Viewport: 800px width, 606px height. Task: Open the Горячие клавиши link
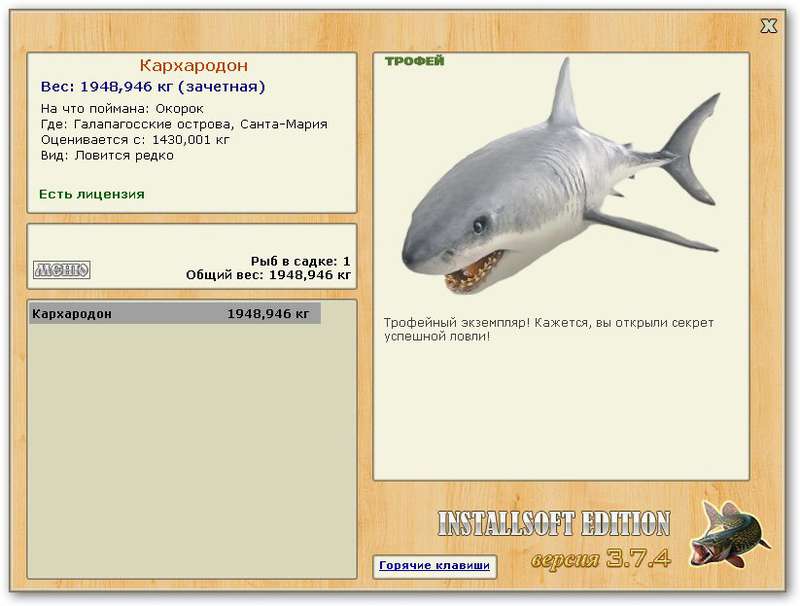(x=434, y=566)
